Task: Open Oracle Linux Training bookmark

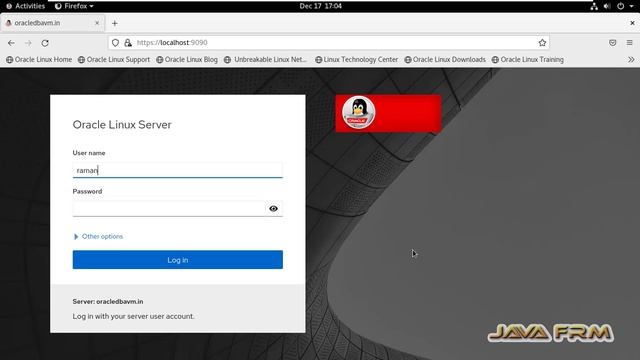Action: pyautogui.click(x=528, y=60)
